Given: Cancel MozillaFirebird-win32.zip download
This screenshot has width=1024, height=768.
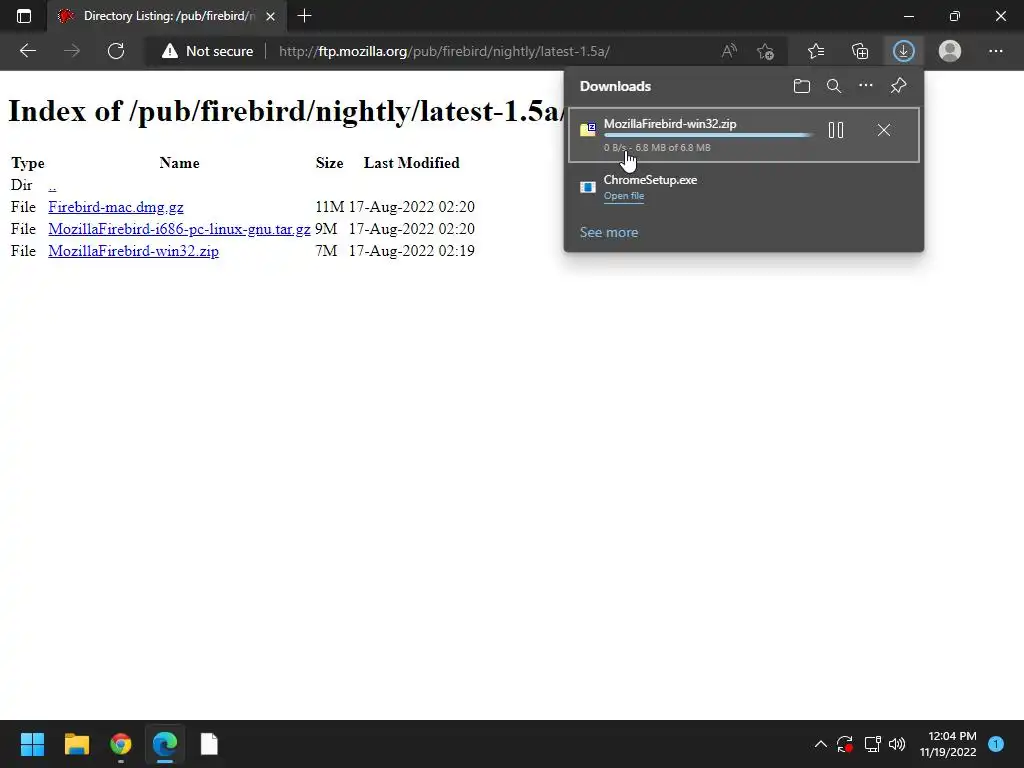Looking at the screenshot, I should click(x=884, y=130).
